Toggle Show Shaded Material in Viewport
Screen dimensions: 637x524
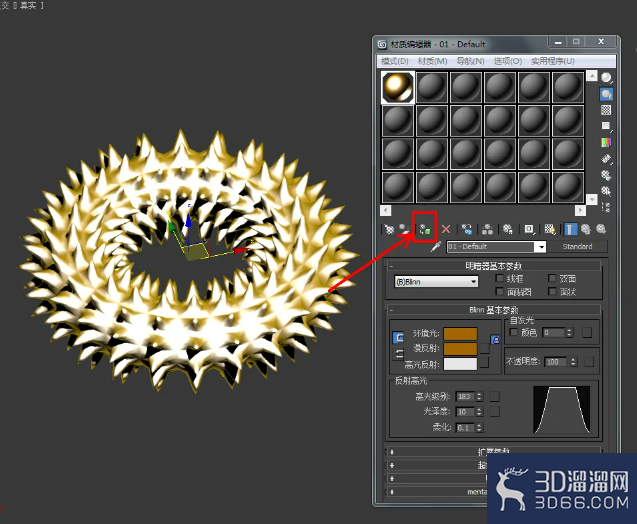550,230
